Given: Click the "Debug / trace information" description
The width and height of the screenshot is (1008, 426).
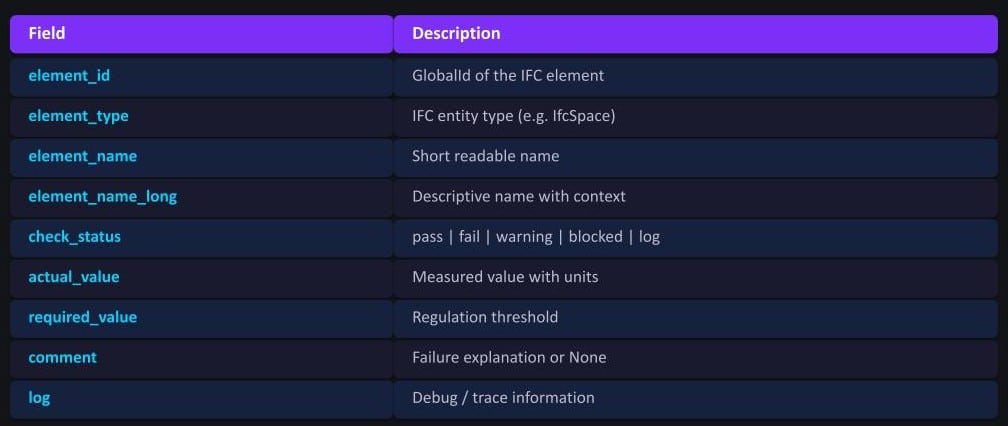Looking at the screenshot, I should 503,397.
